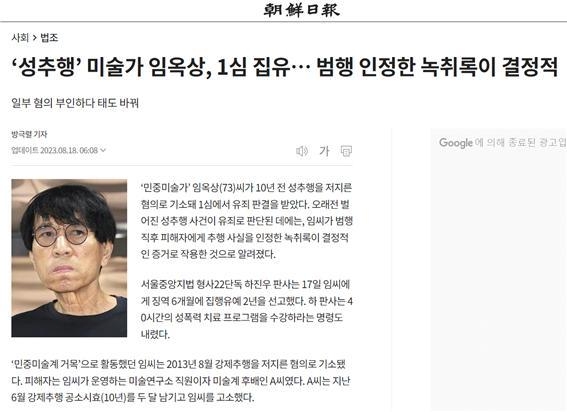
Task: Open reporter 방극렬 기자 profile
Action: (x=29, y=134)
